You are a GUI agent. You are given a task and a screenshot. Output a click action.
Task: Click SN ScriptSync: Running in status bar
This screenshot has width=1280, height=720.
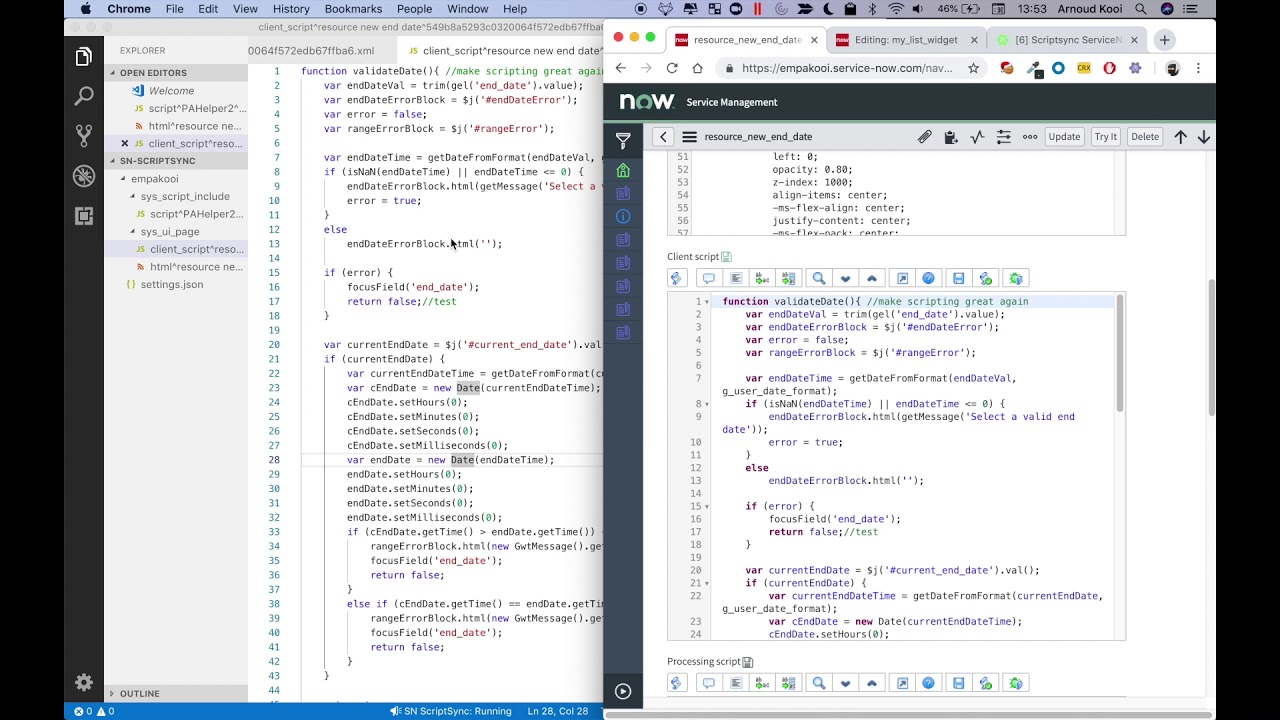tap(450, 711)
